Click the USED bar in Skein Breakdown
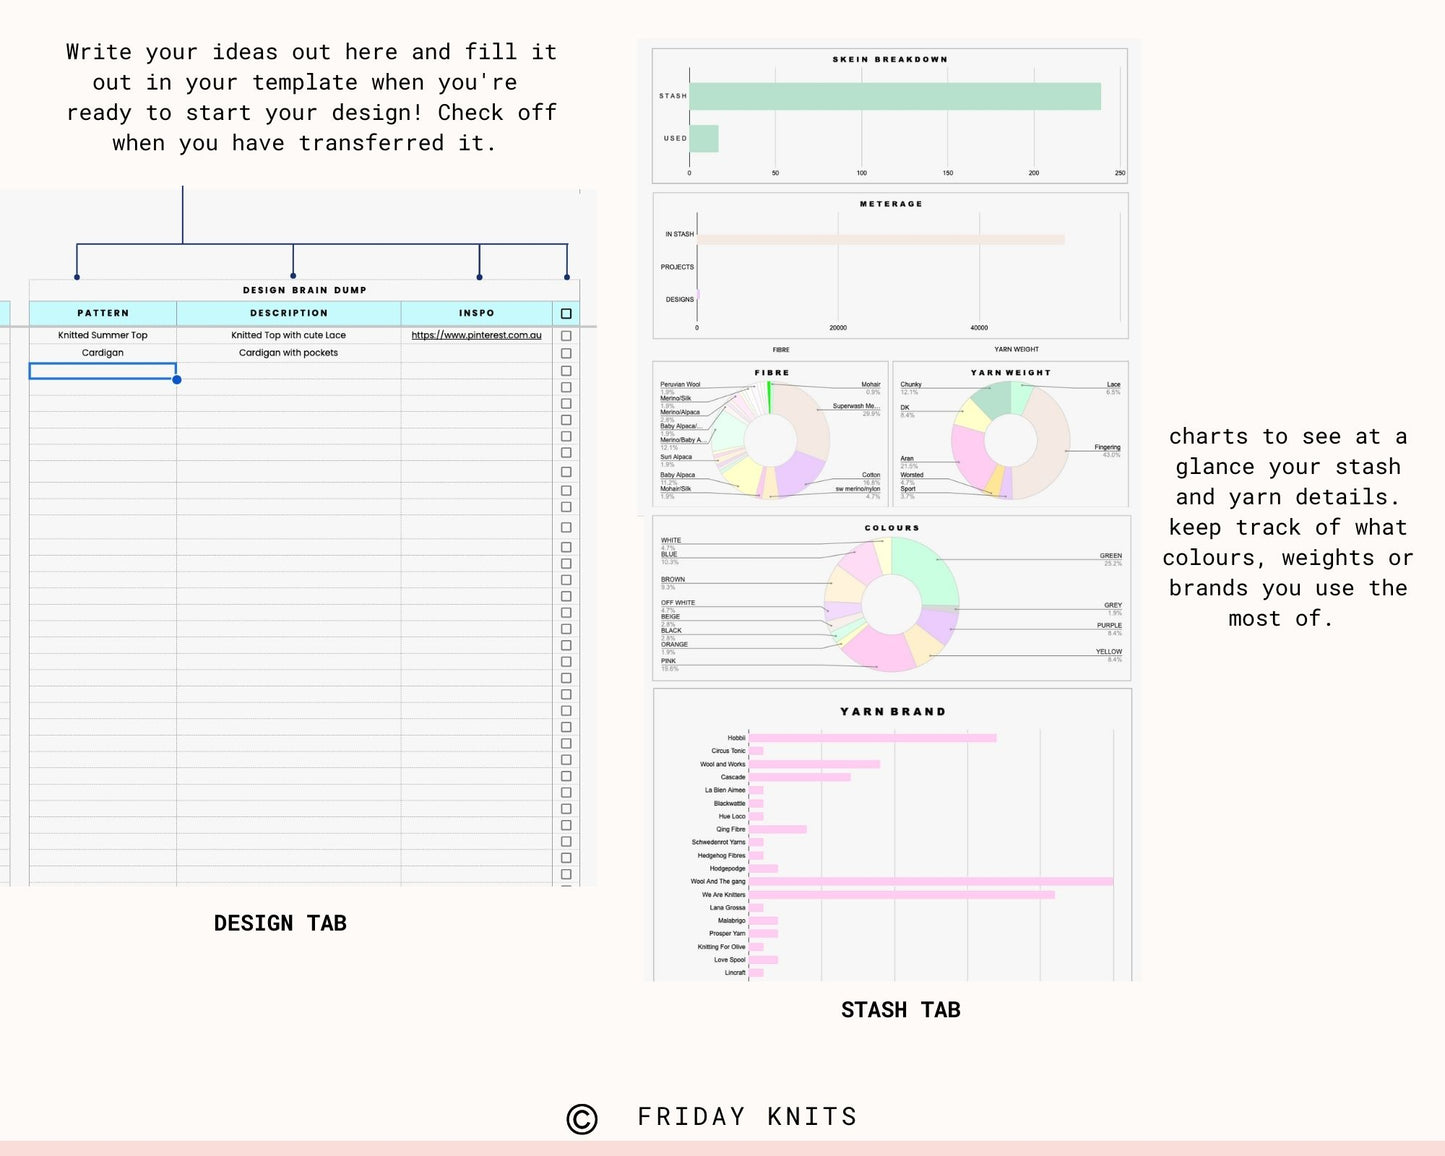 704,139
